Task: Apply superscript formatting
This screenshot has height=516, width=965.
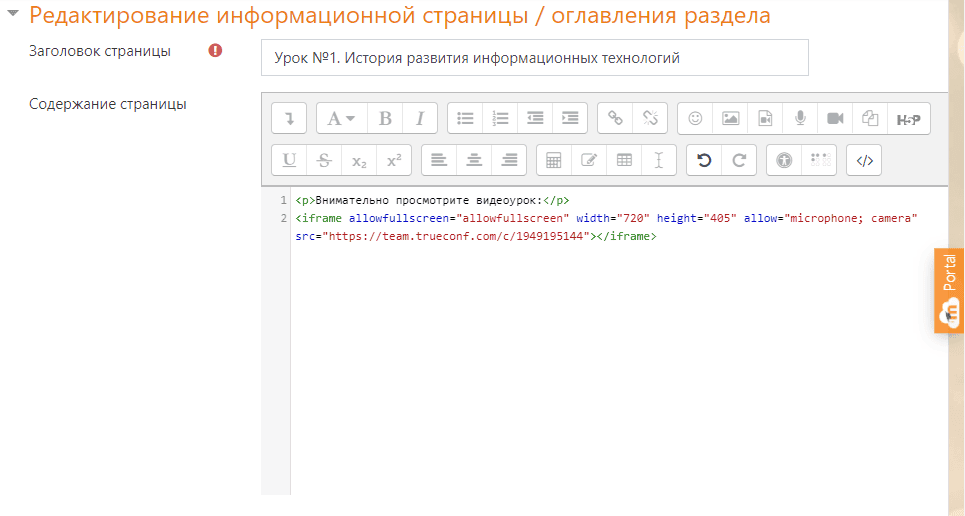Action: 394,161
